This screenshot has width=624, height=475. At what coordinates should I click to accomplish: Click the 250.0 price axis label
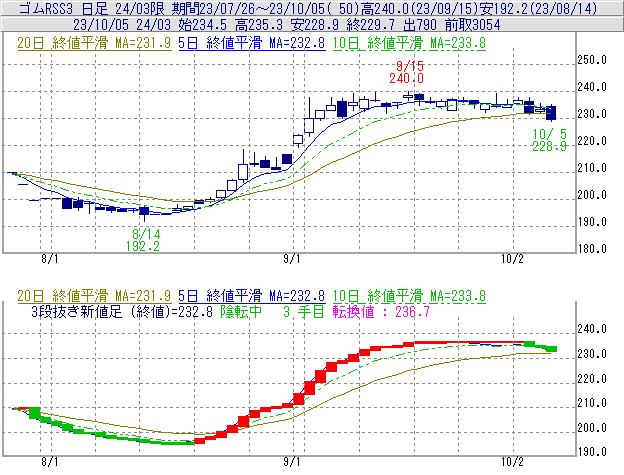pyautogui.click(x=592, y=60)
